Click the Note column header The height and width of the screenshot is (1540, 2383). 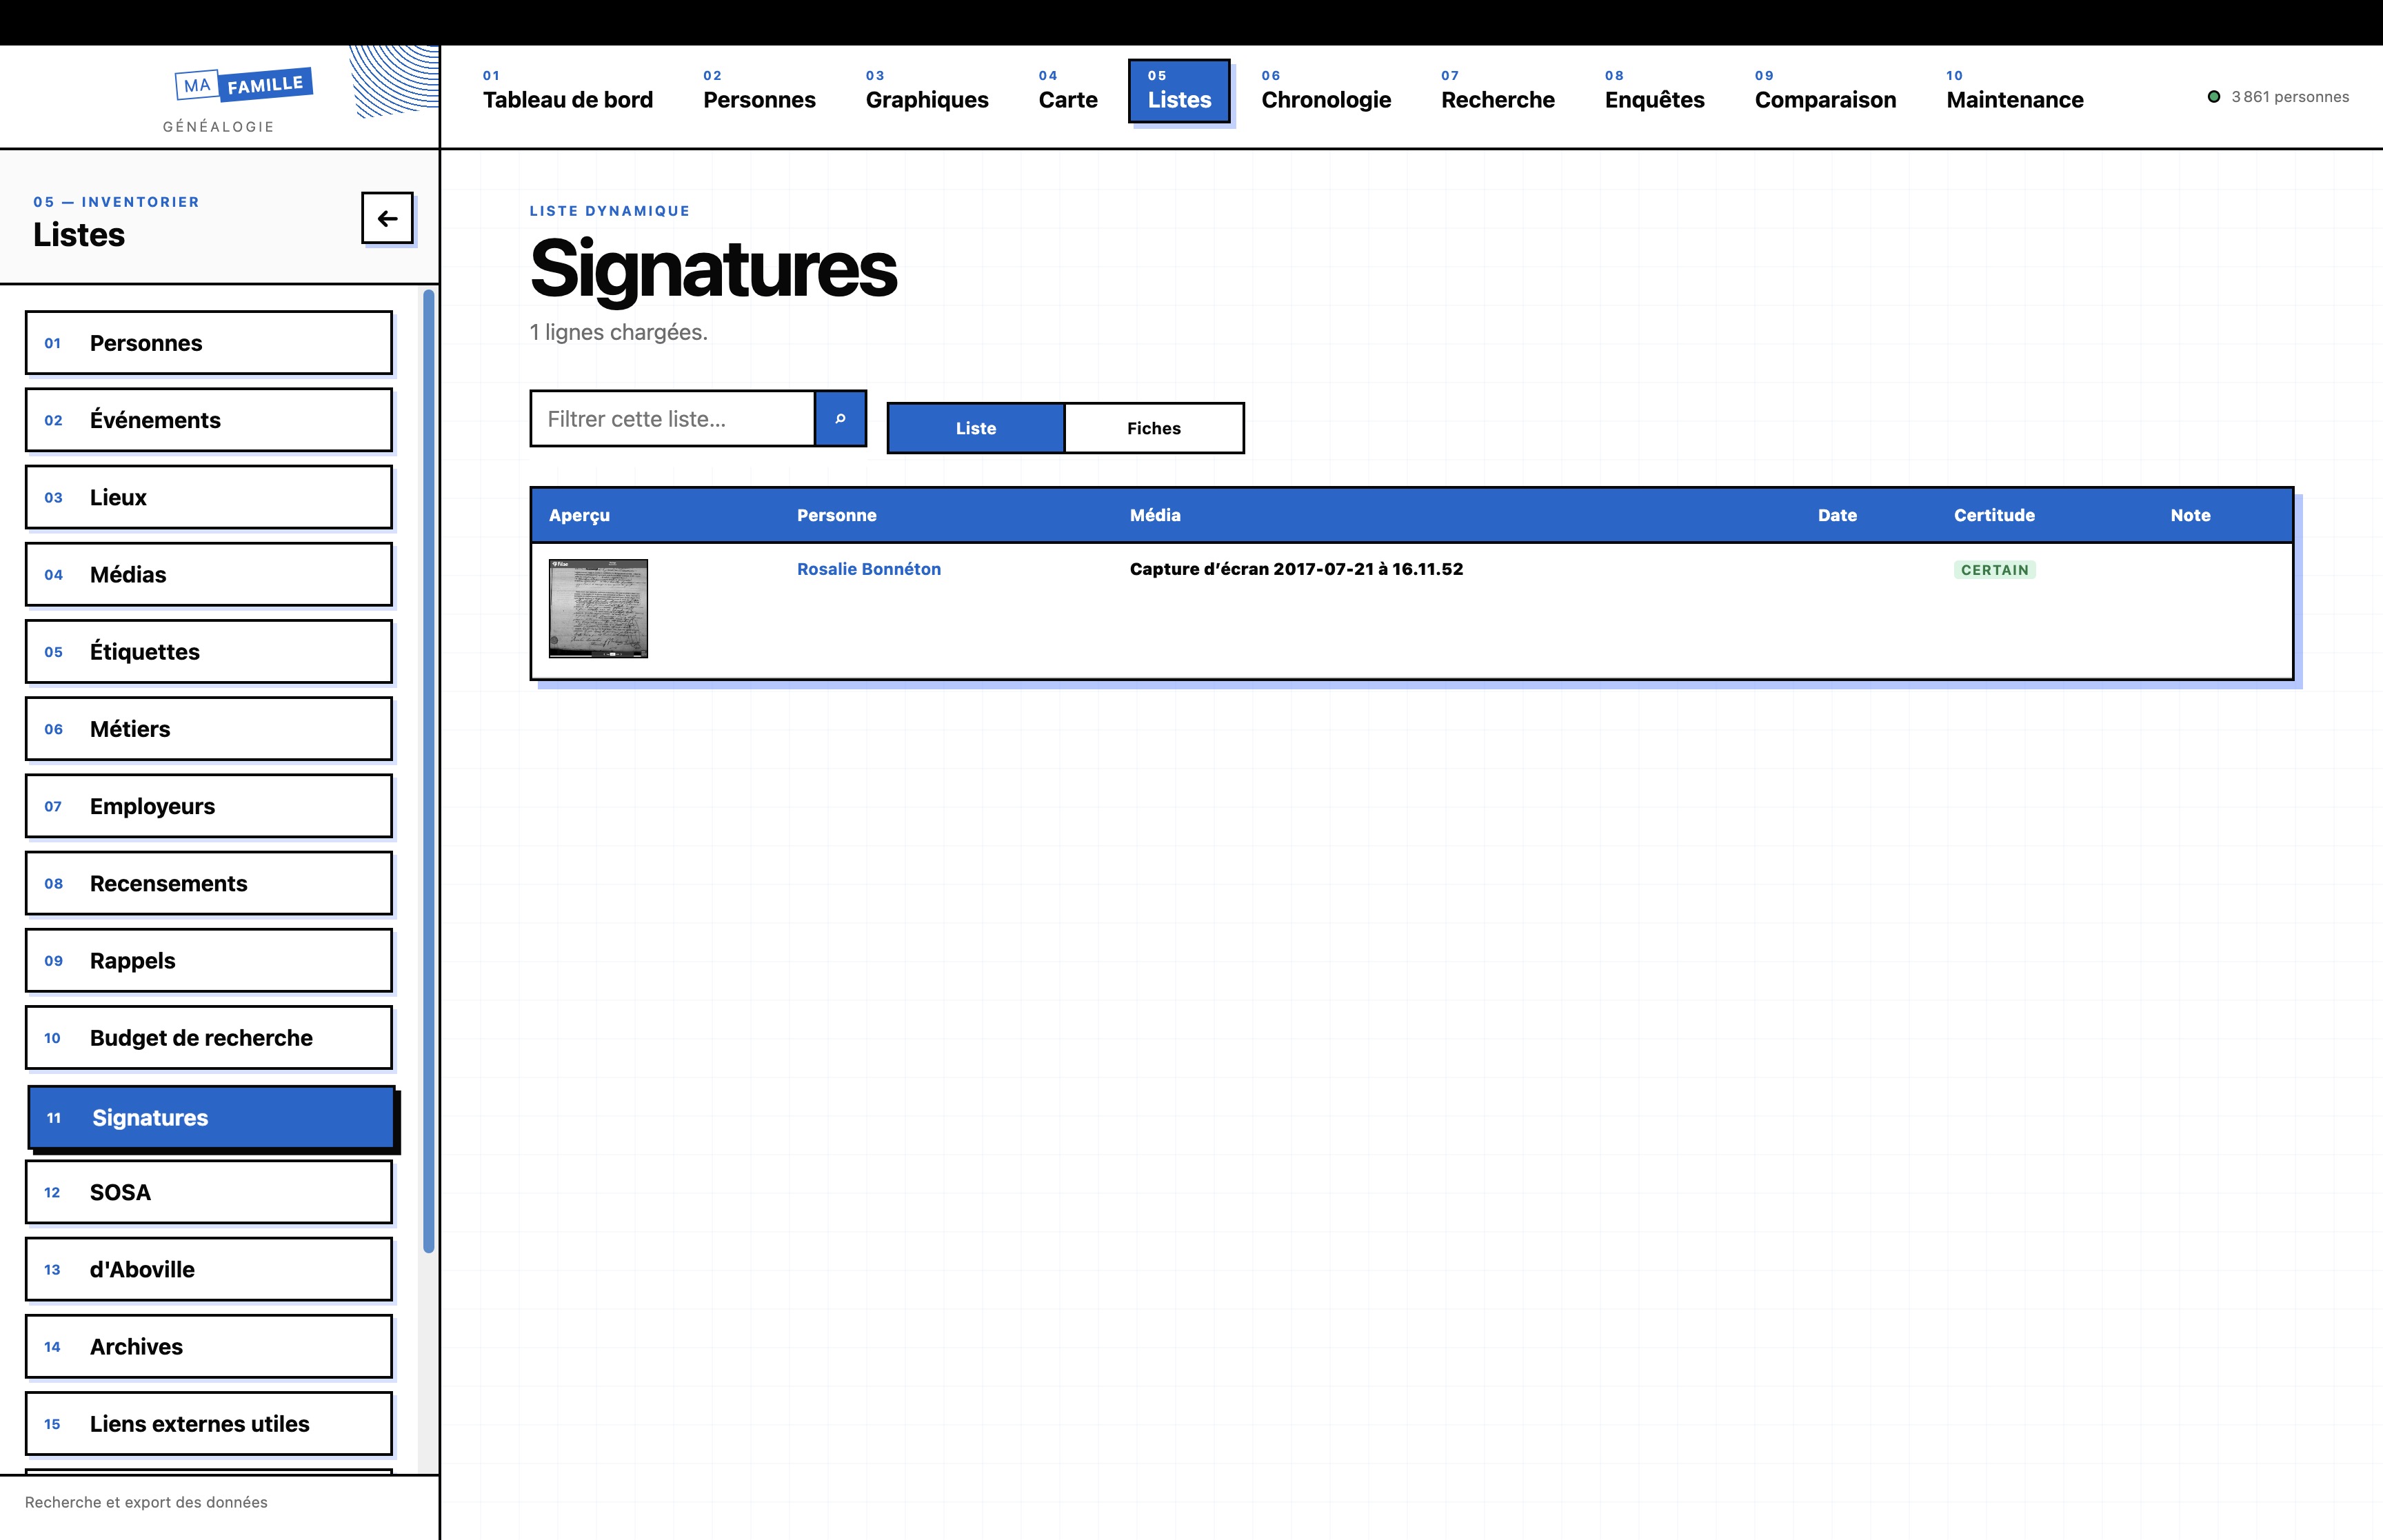2190,515
